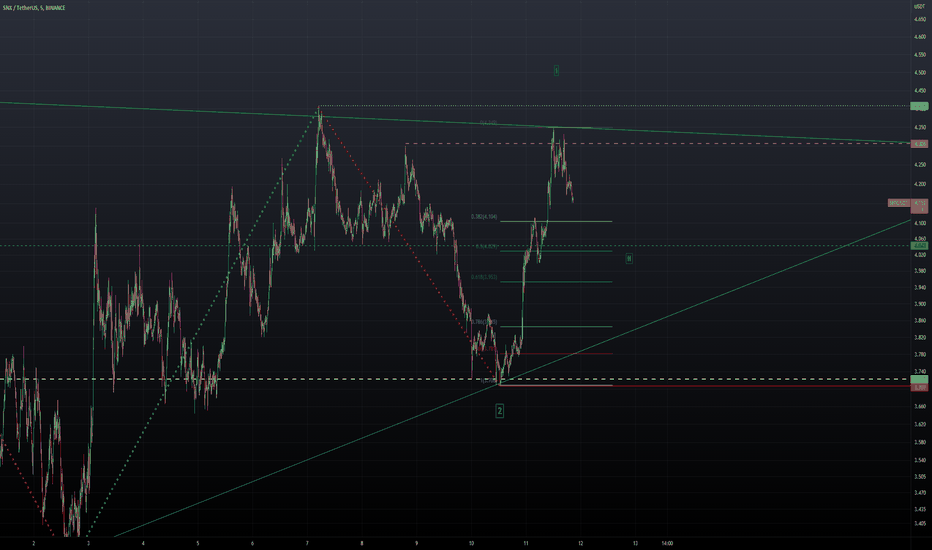Select the red dashed line price tag near 4.300
932x550 pixels.
coord(920,144)
